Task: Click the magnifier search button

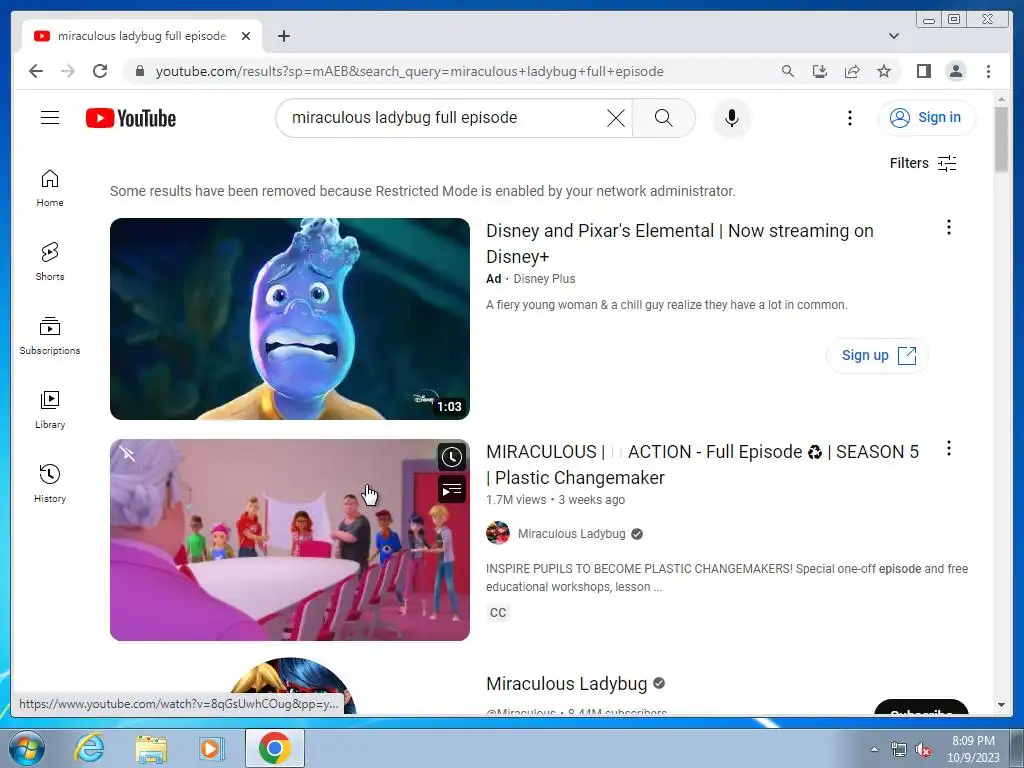Action: tap(664, 118)
